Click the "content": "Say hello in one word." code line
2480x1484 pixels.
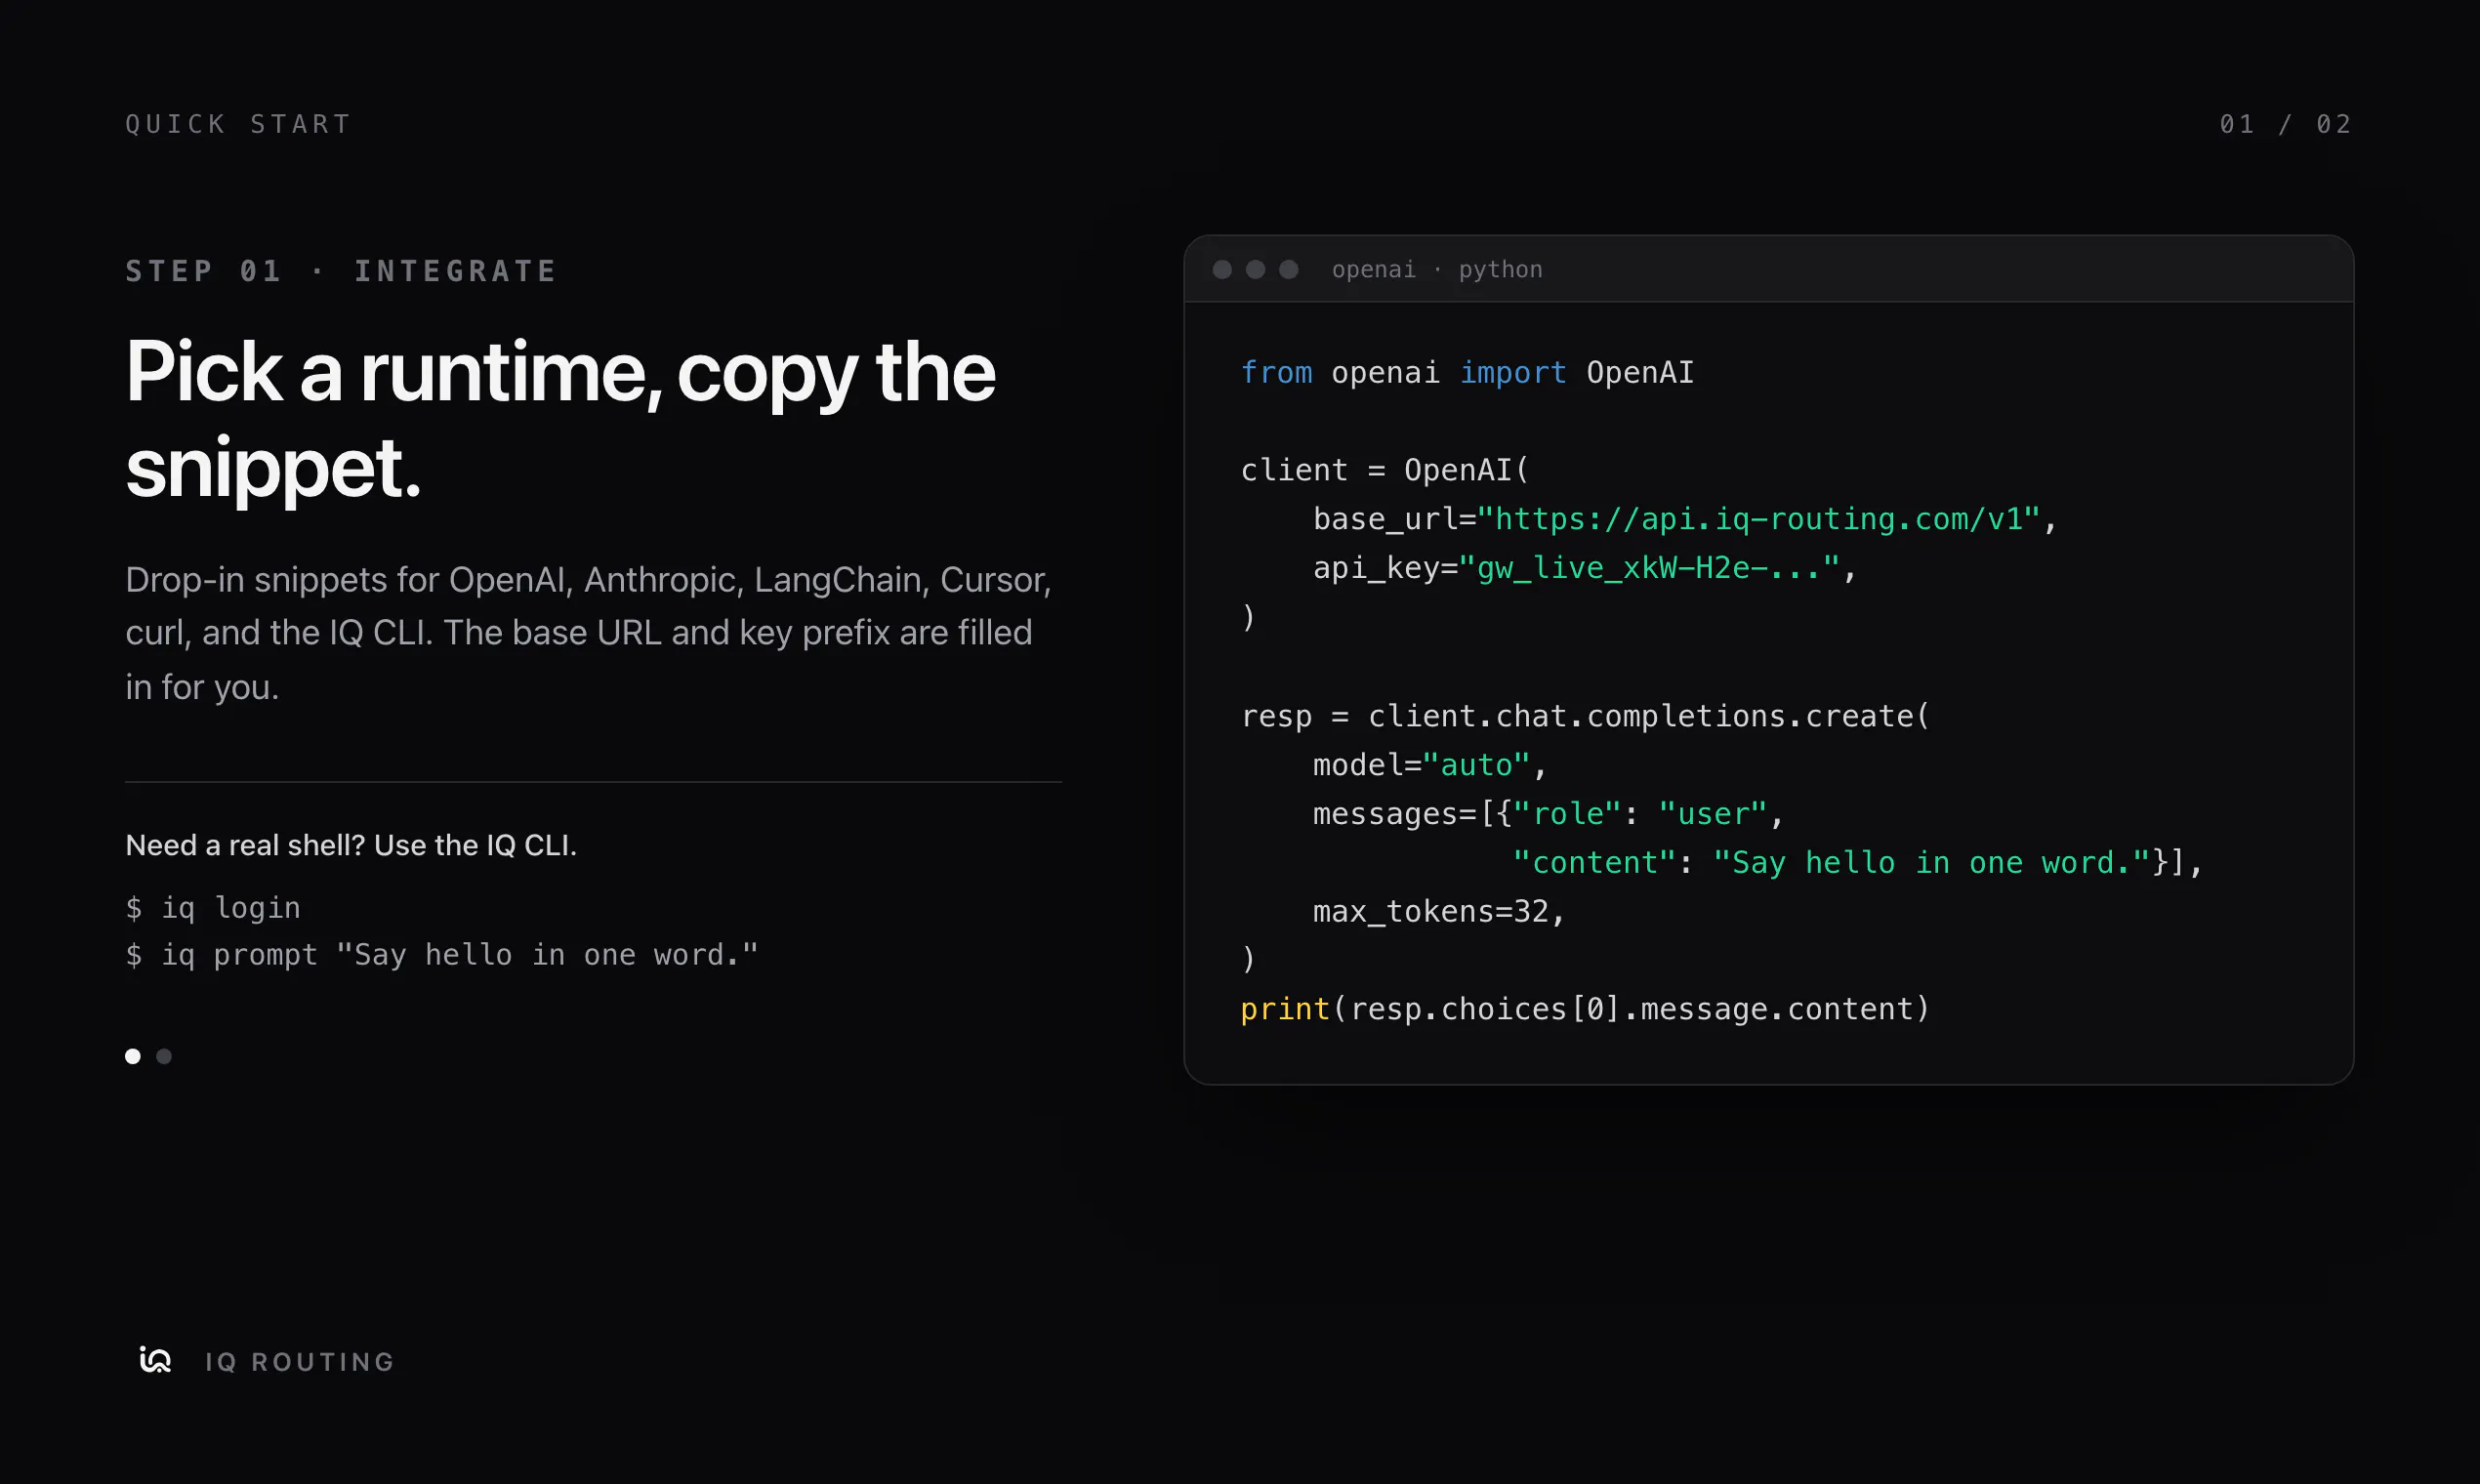[1858, 863]
